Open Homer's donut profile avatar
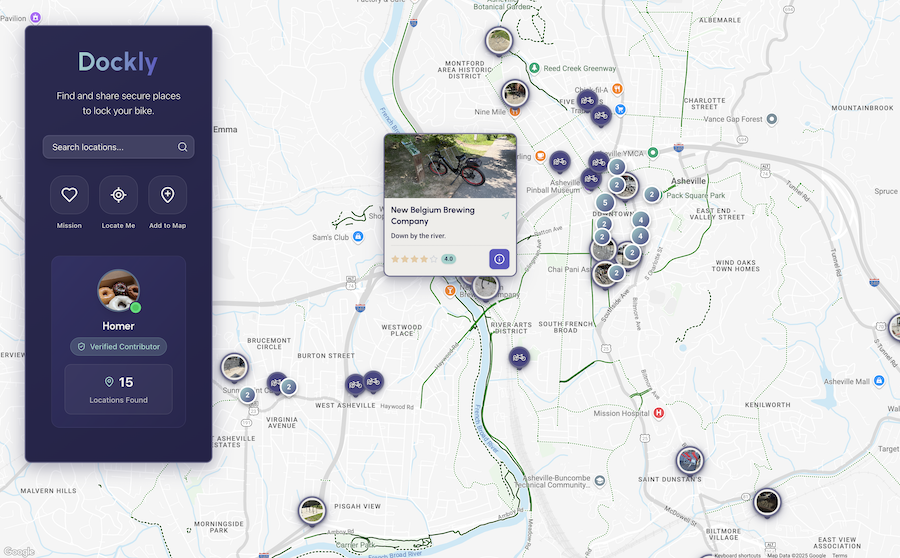Image resolution: width=900 pixels, height=558 pixels. pos(118,290)
